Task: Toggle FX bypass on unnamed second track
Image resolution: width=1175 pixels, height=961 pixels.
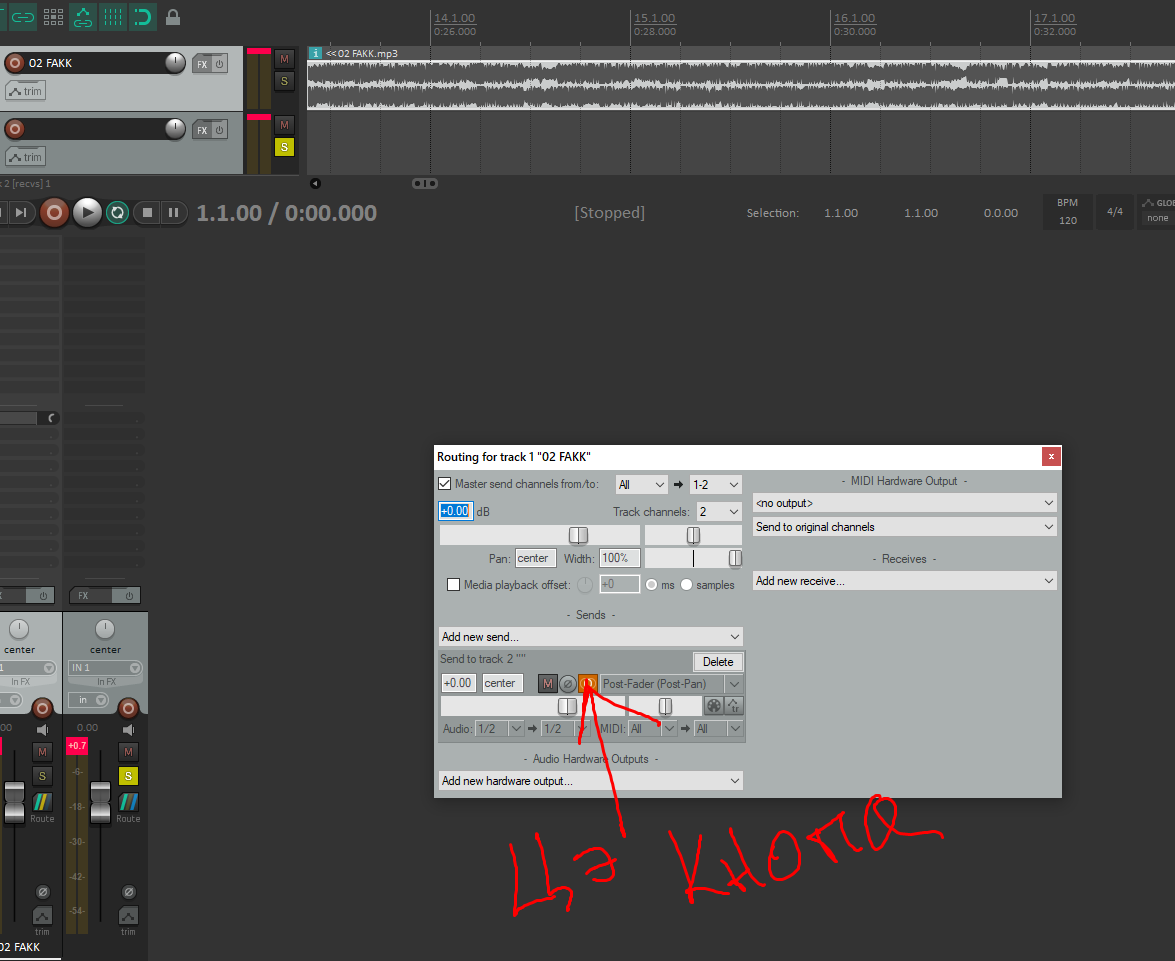Action: (220, 130)
